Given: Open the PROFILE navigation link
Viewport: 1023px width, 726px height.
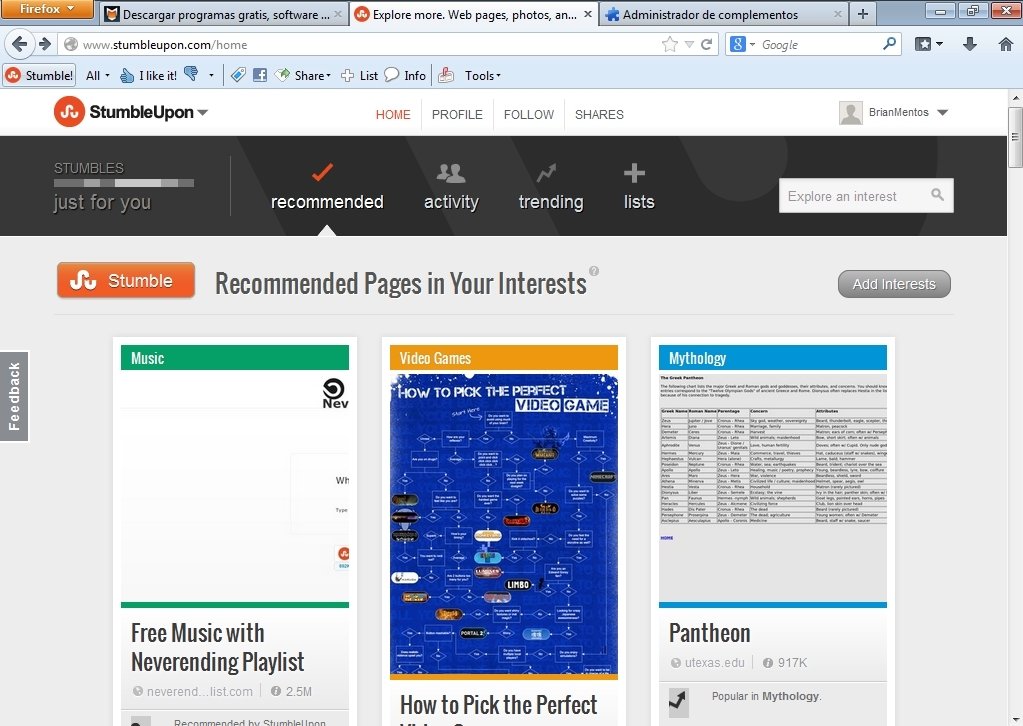Looking at the screenshot, I should point(457,115).
